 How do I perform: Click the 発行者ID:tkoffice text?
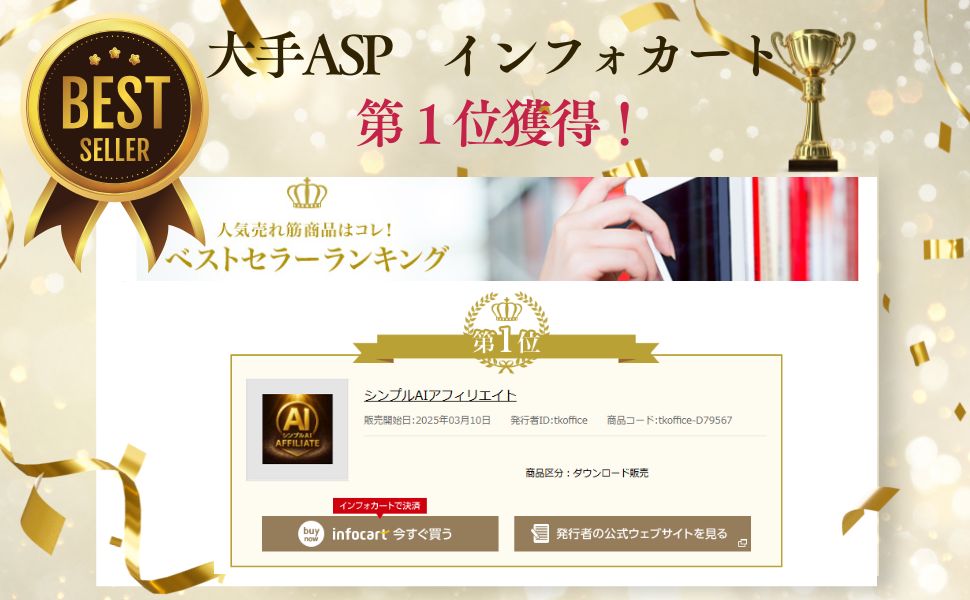click(549, 420)
